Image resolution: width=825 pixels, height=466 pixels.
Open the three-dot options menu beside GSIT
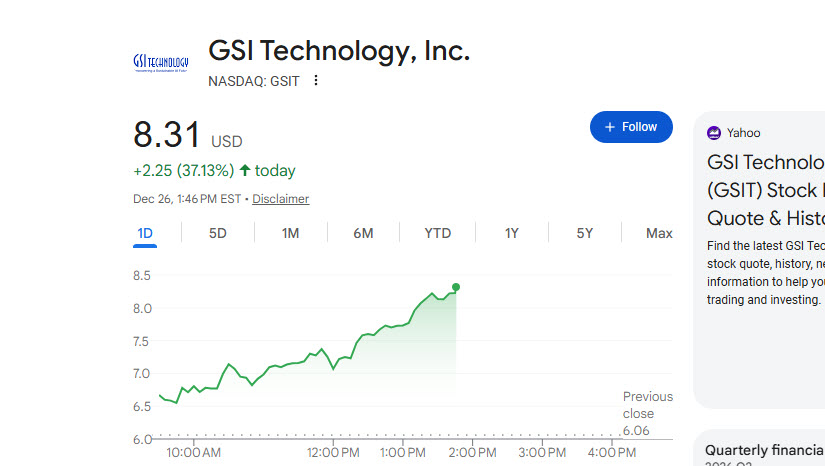pos(316,80)
